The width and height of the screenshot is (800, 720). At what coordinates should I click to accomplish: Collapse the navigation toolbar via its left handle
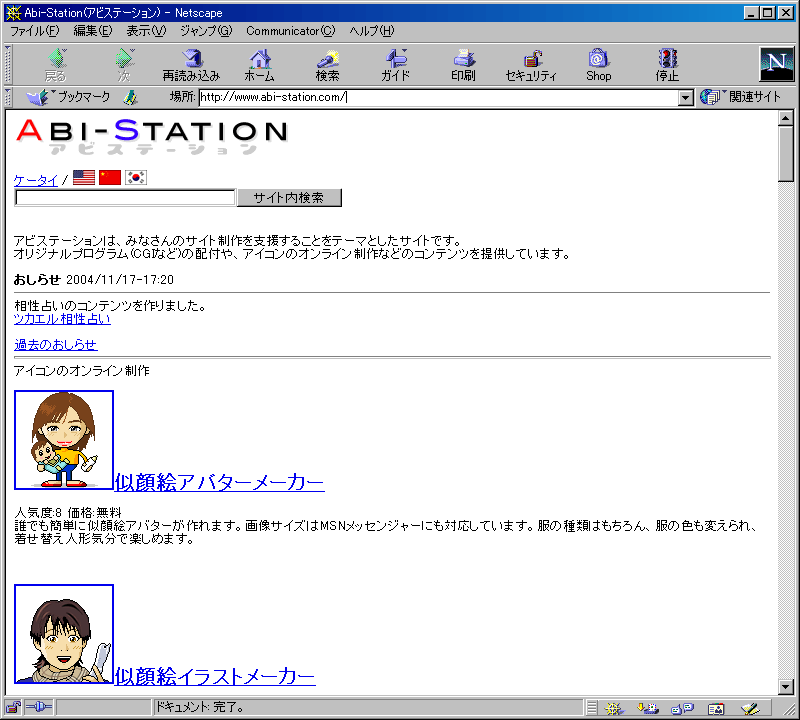tap(8, 65)
